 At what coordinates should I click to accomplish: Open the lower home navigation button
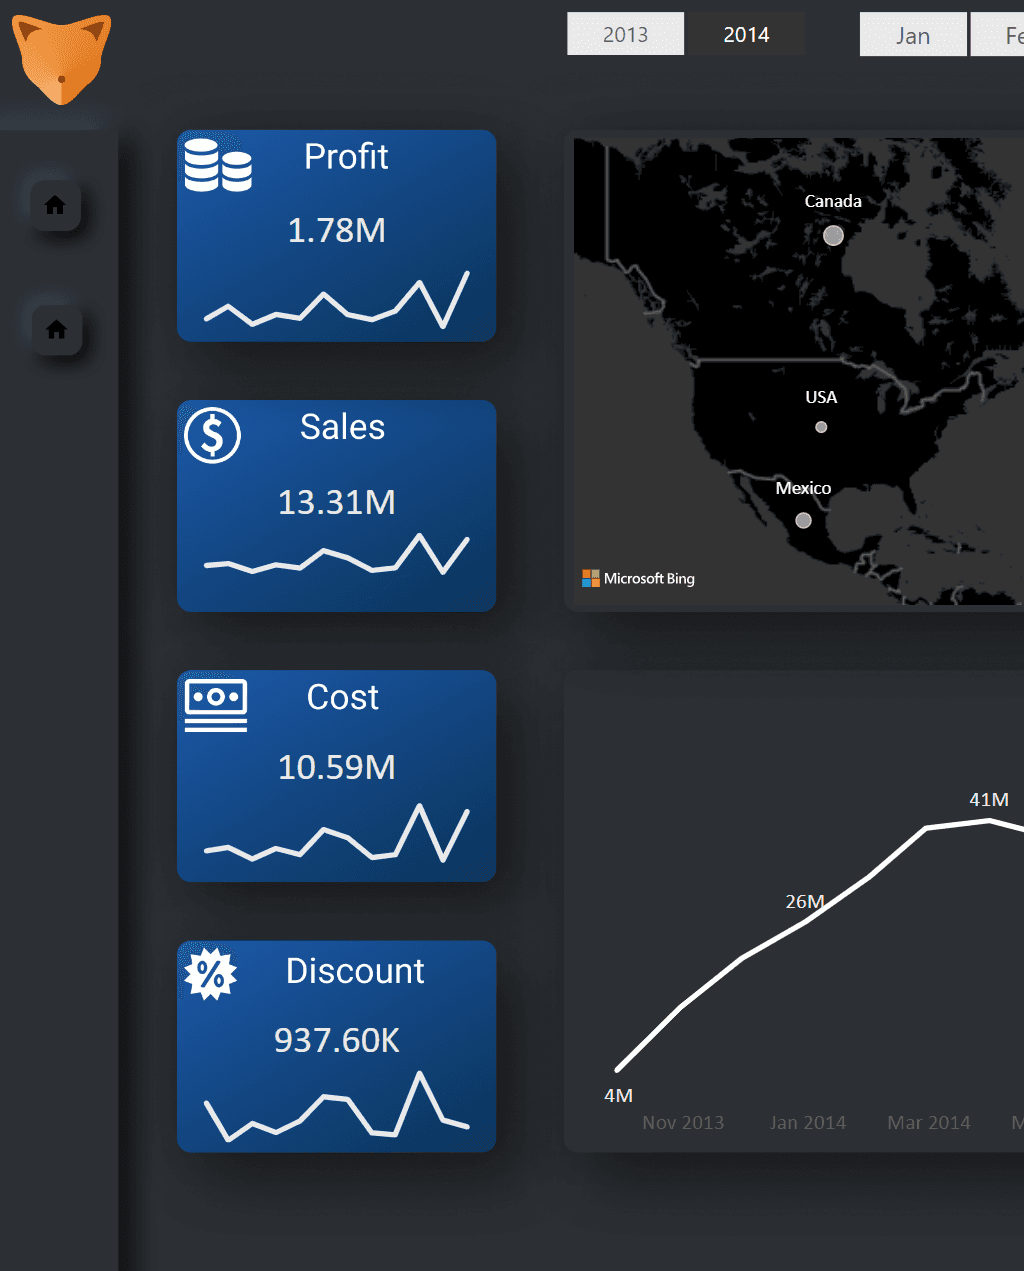pyautogui.click(x=57, y=329)
